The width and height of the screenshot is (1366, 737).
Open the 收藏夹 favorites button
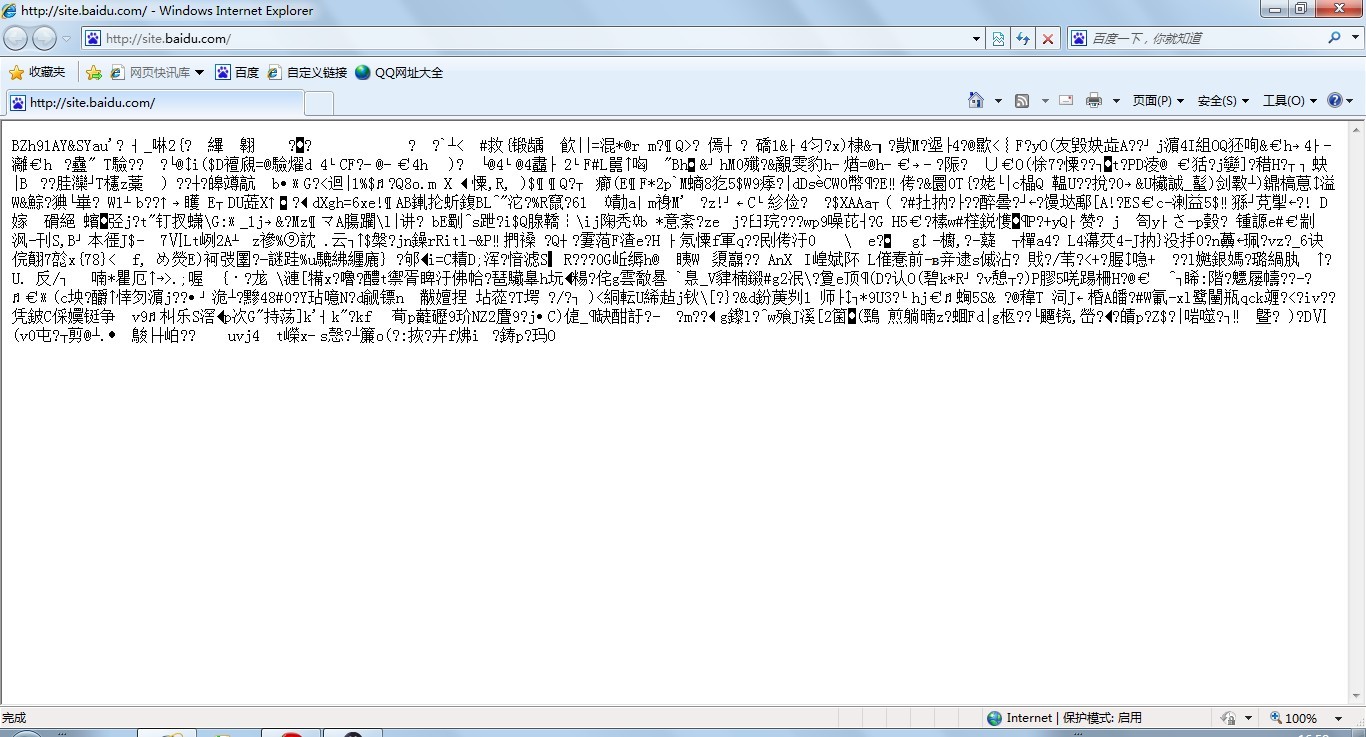[37, 72]
